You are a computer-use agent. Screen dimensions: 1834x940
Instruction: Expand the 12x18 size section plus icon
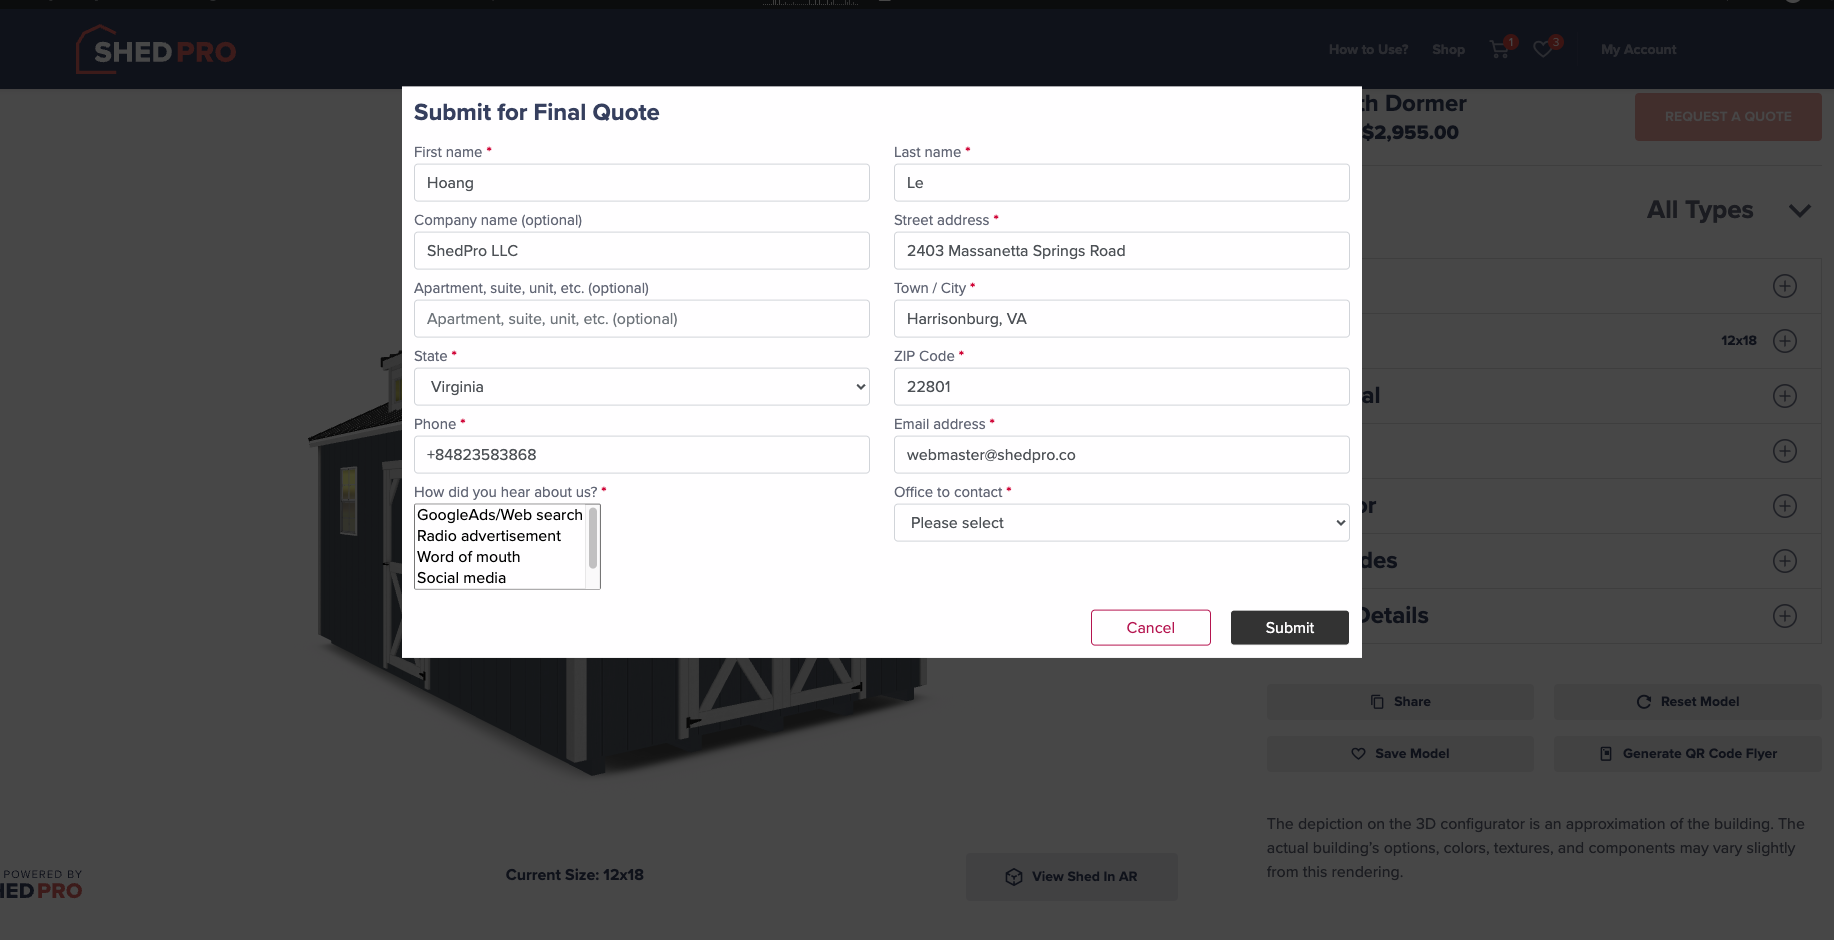[x=1785, y=341]
